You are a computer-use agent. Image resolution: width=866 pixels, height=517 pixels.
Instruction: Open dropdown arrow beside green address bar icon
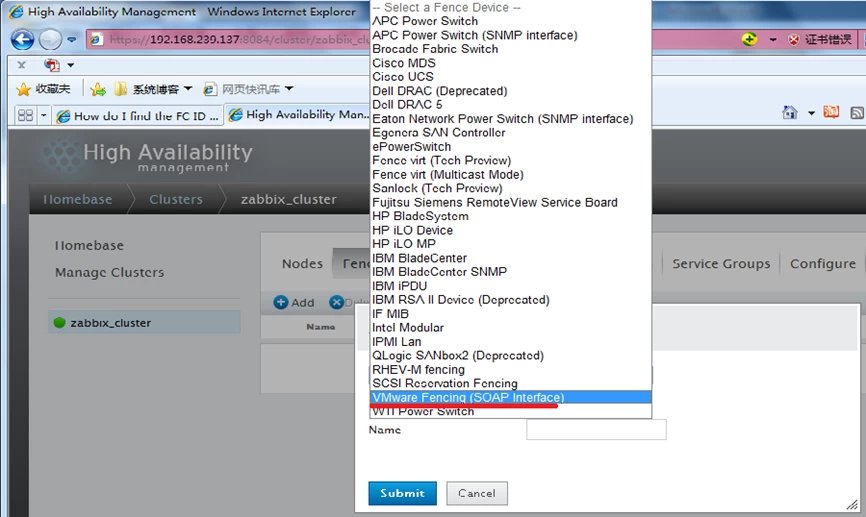coord(773,39)
